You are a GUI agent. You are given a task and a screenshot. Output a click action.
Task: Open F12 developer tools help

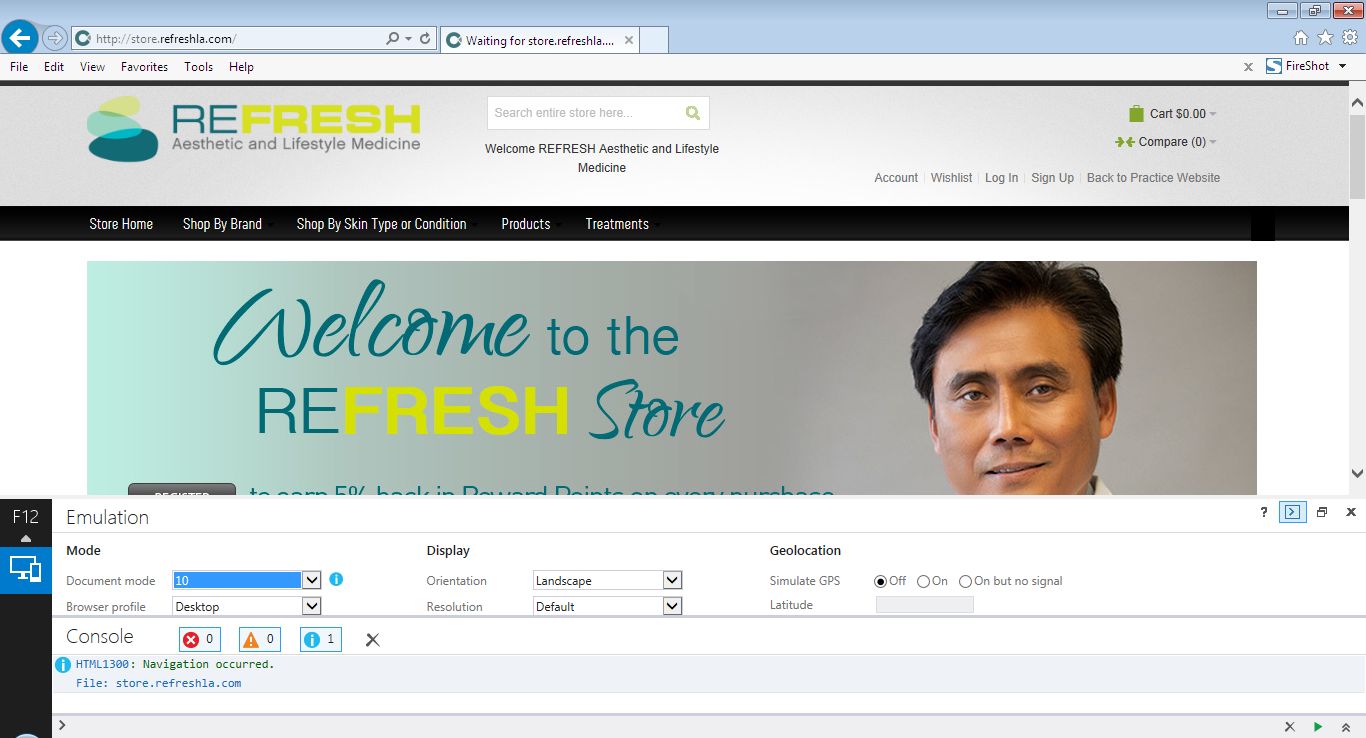1264,512
